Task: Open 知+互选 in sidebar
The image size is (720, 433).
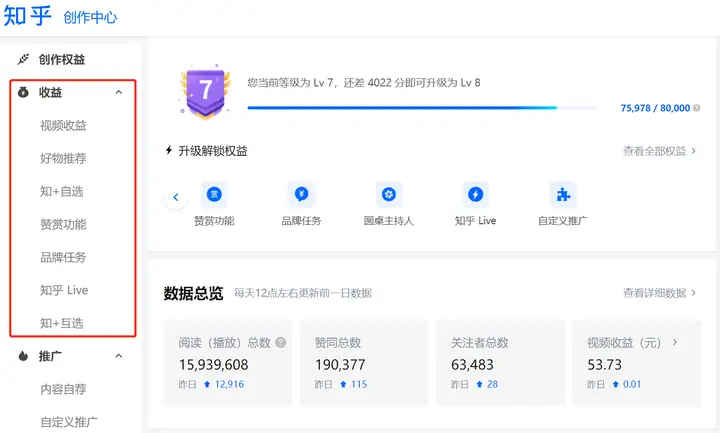Action: (x=62, y=323)
